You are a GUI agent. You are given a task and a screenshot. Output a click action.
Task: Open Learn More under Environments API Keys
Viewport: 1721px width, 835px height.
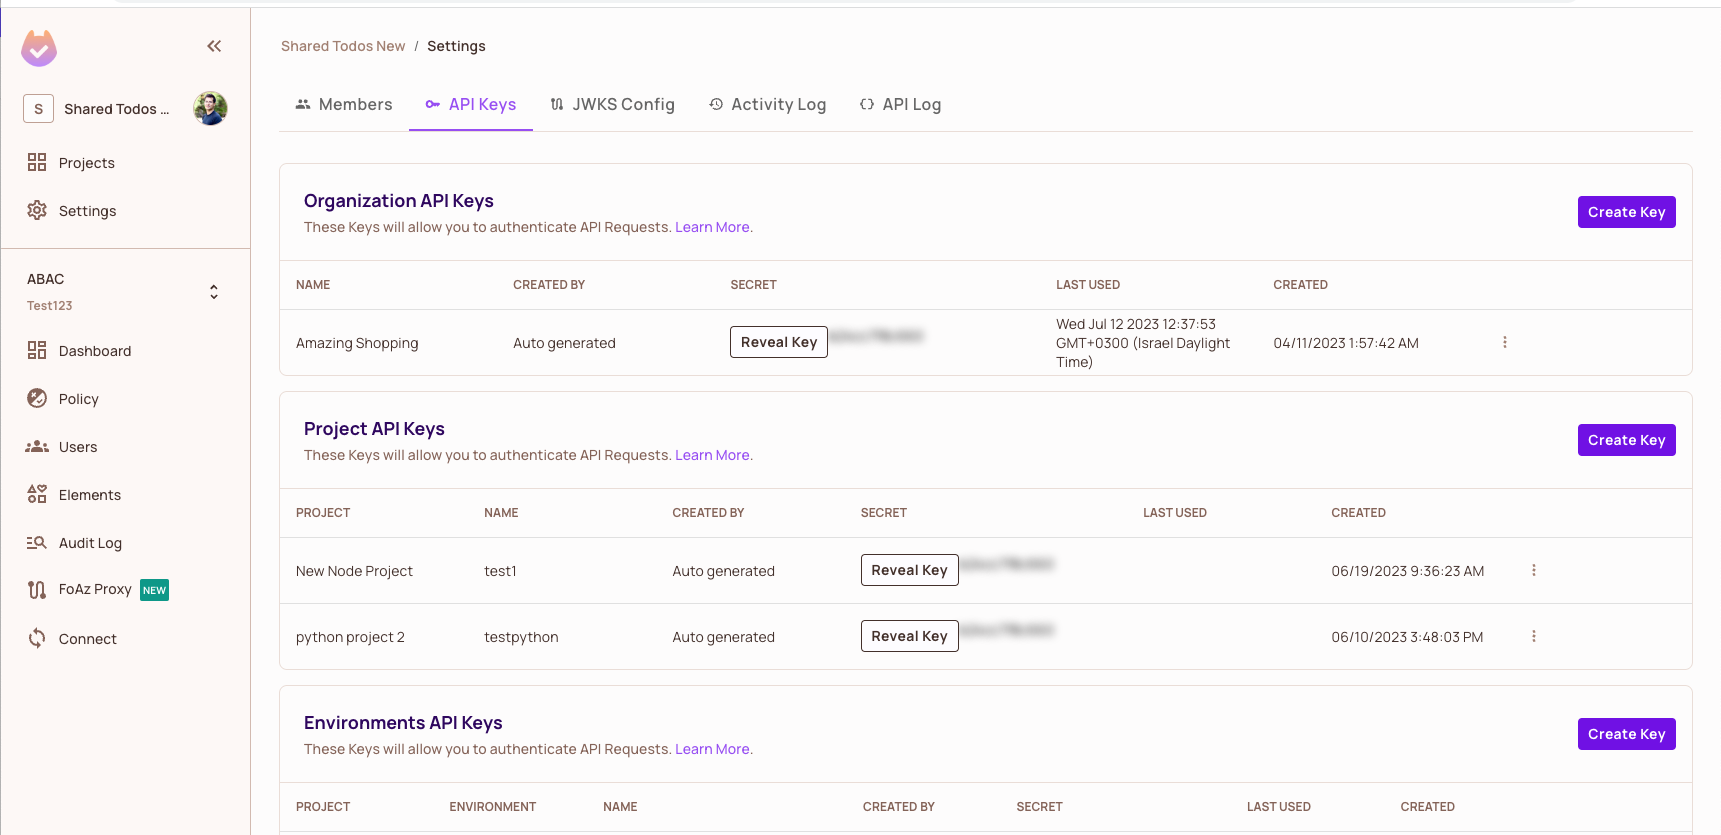[714, 749]
